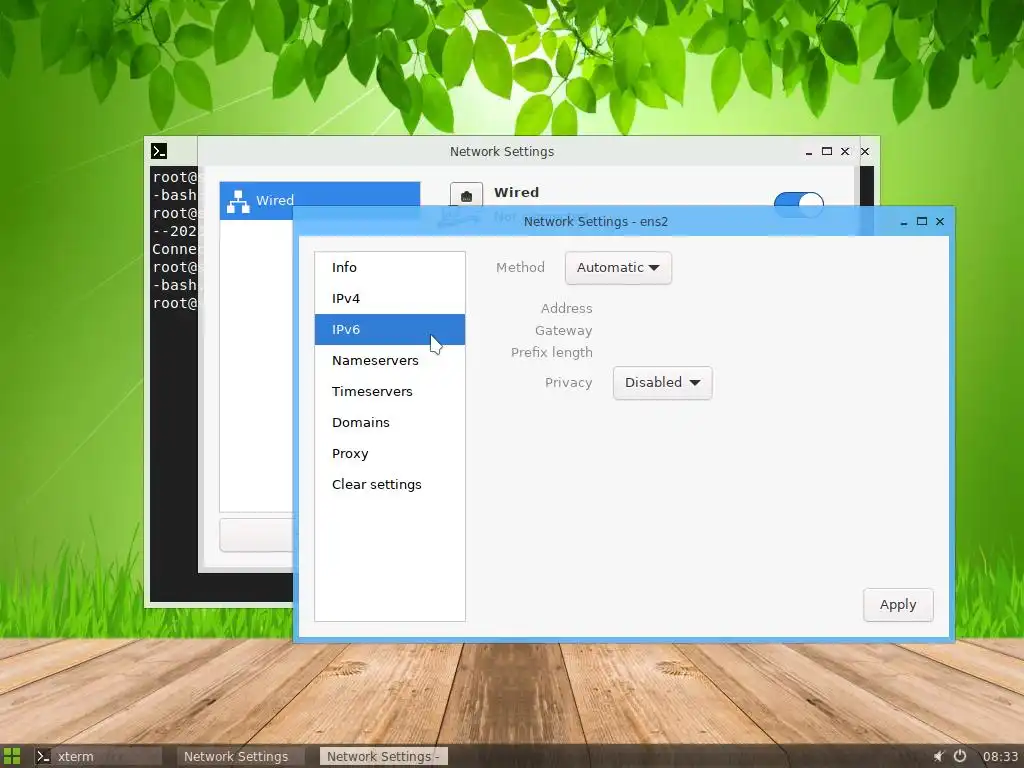Click the Address label

pos(566,308)
